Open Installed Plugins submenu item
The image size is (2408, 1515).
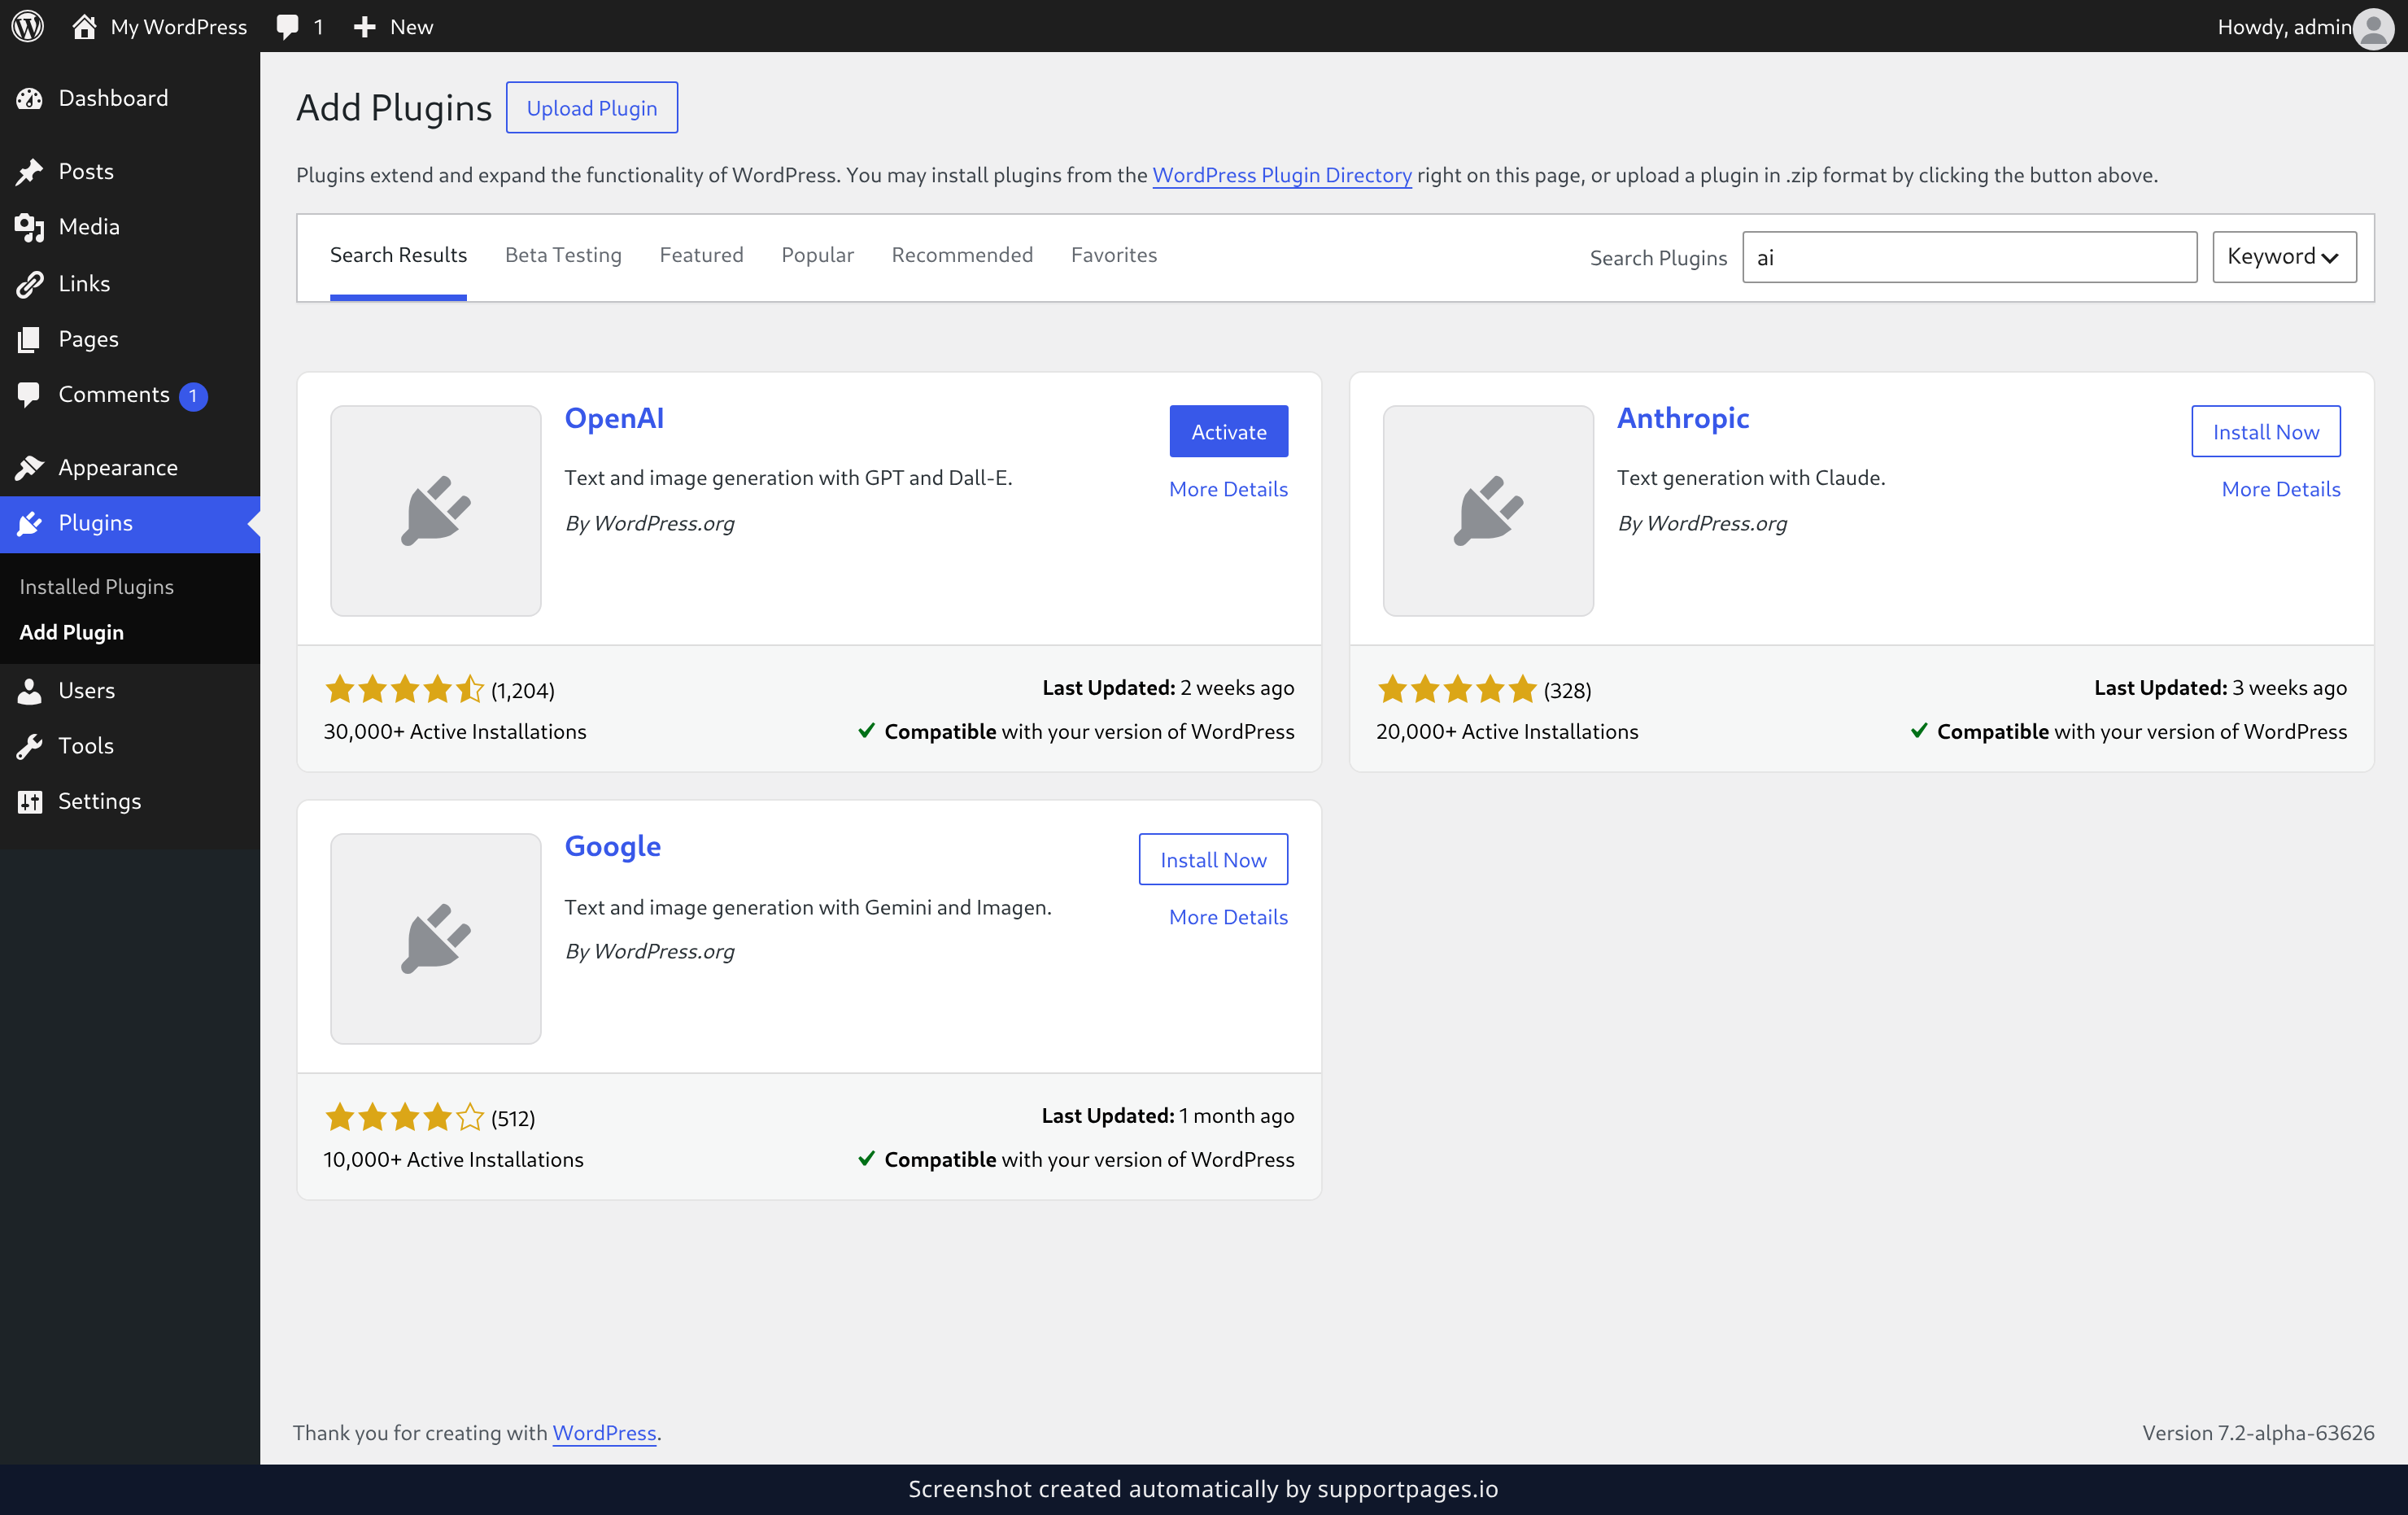point(96,587)
